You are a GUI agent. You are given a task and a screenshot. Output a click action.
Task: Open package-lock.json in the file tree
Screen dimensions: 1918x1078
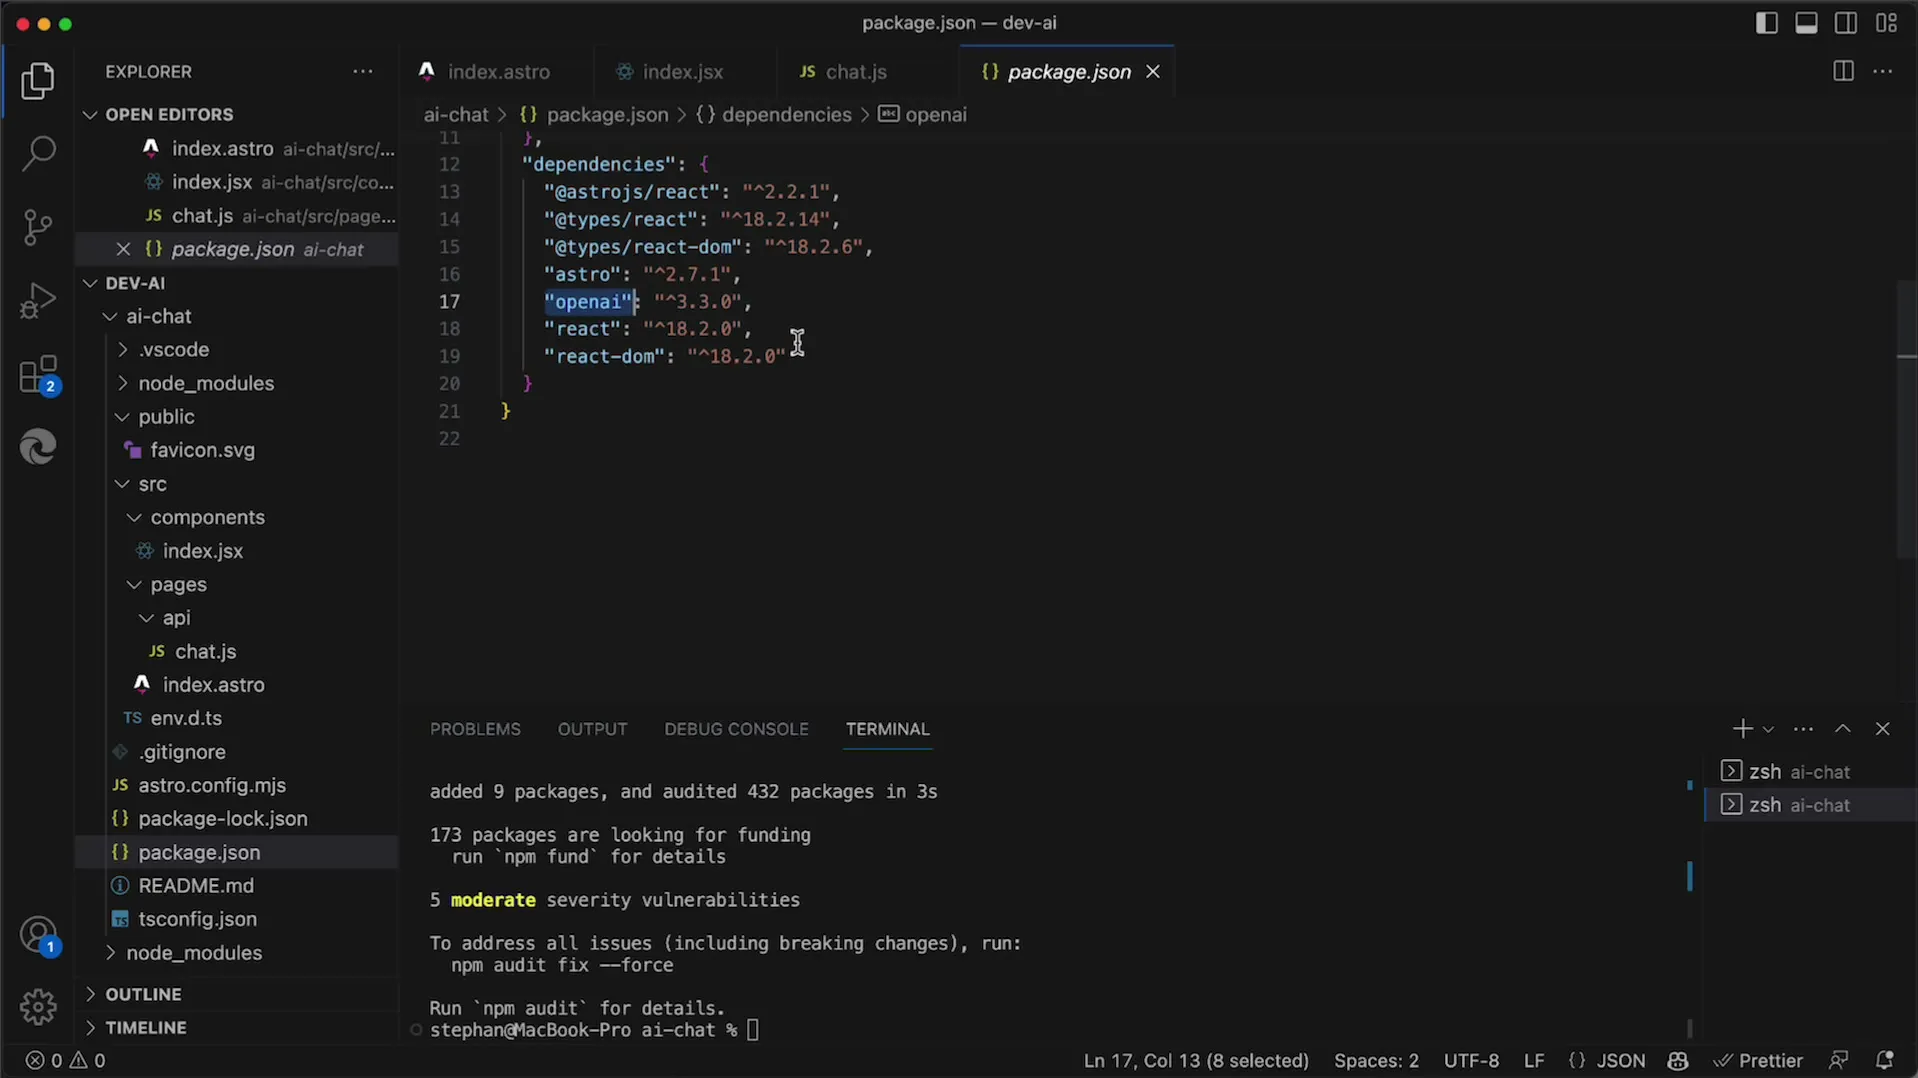(x=223, y=819)
